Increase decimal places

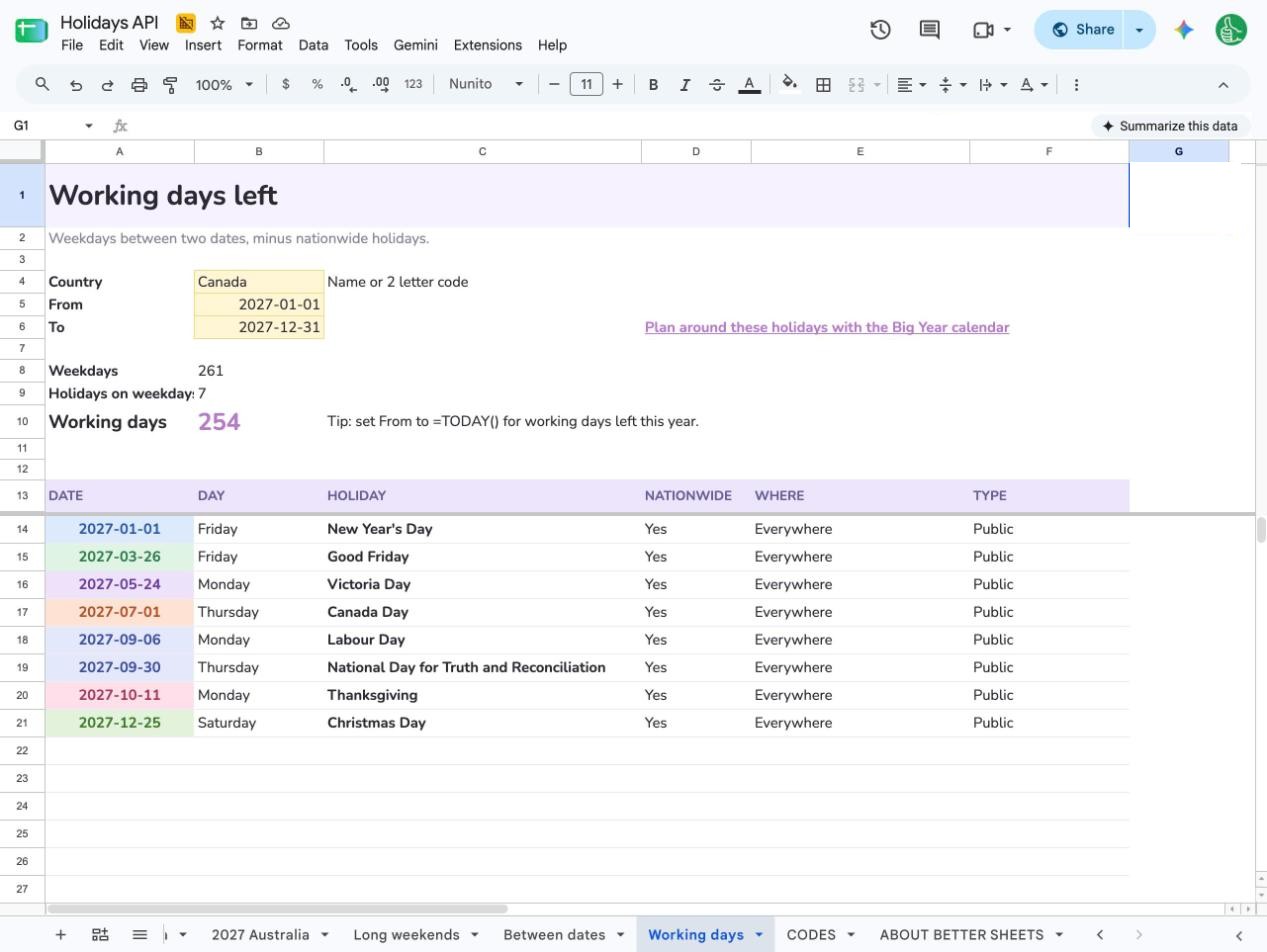tap(381, 85)
